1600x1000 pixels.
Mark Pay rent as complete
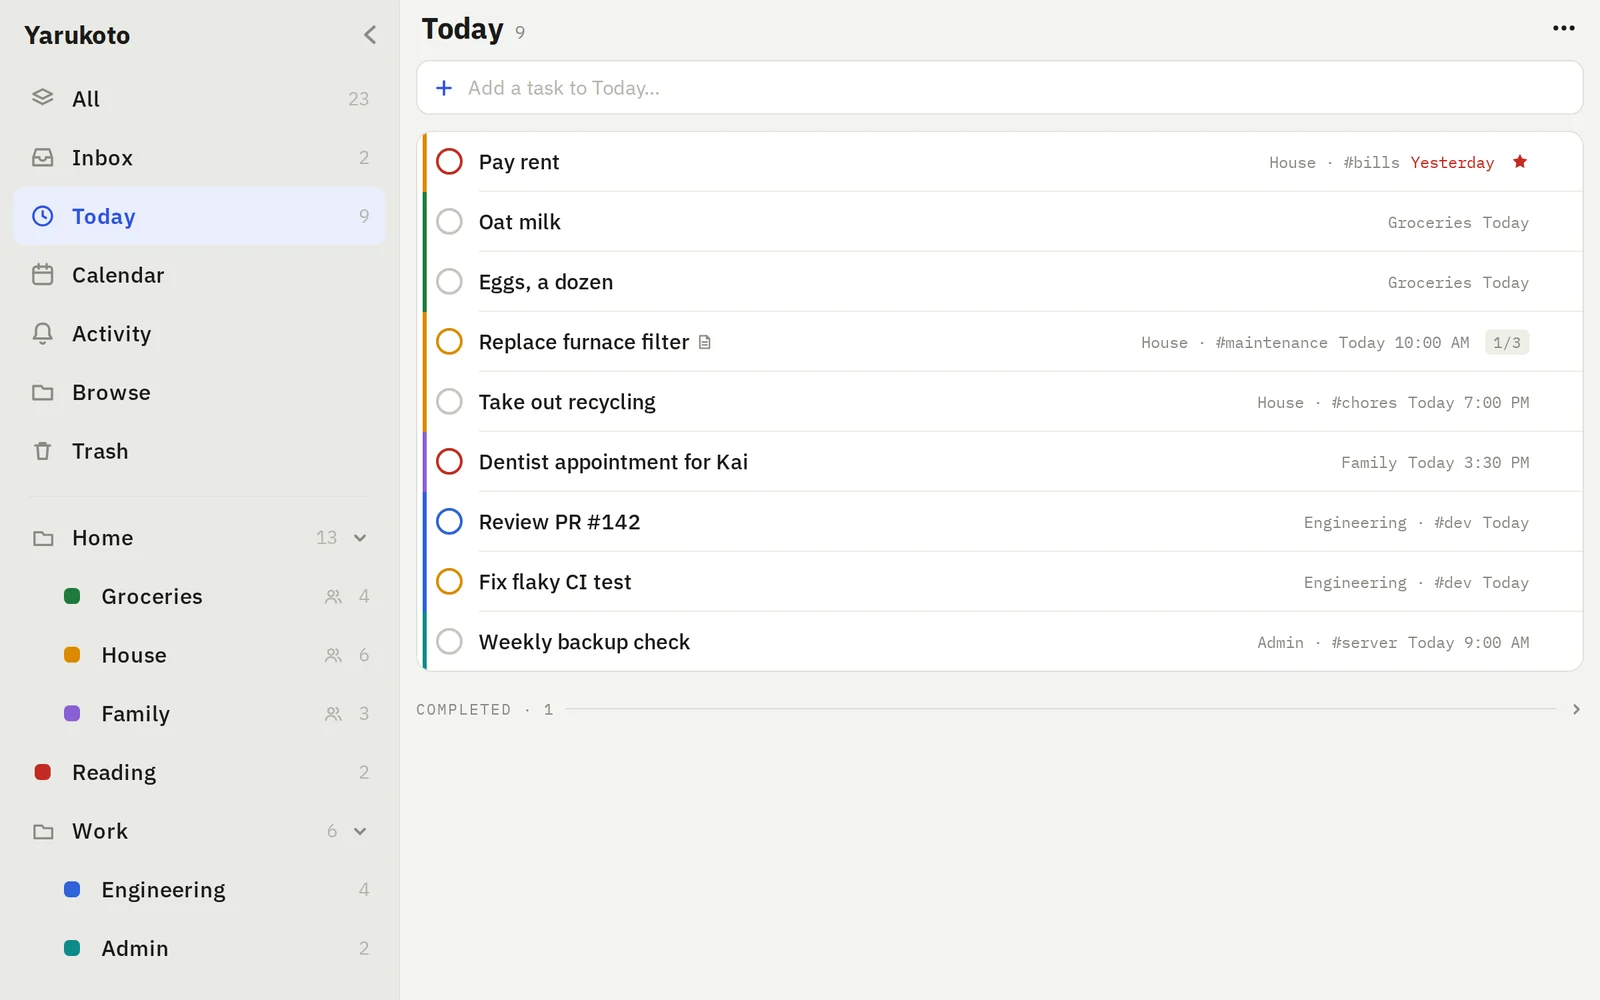tap(450, 162)
